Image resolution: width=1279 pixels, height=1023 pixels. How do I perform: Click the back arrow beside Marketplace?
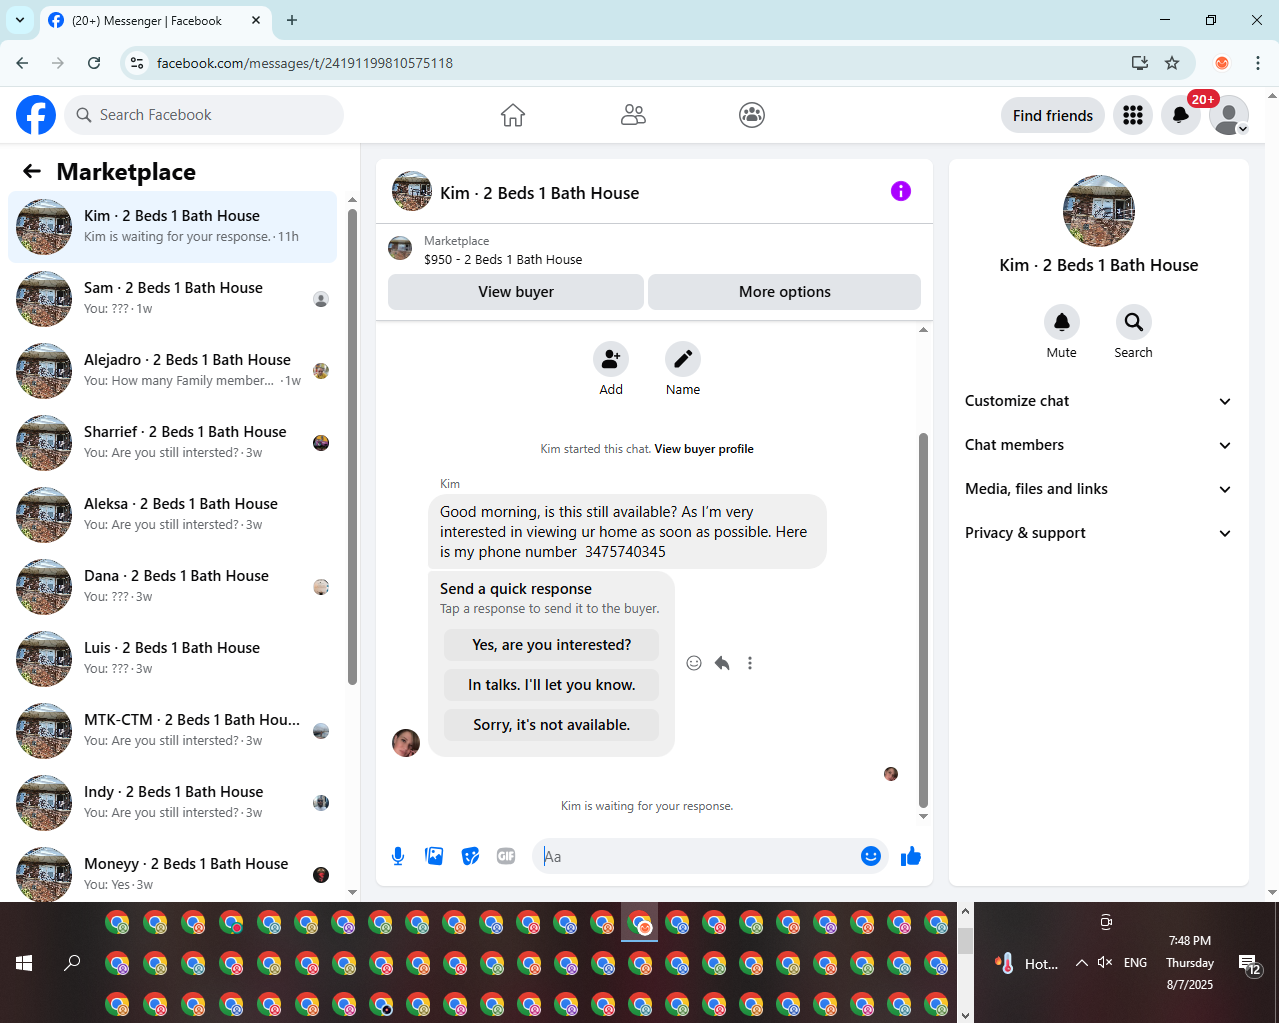point(32,171)
